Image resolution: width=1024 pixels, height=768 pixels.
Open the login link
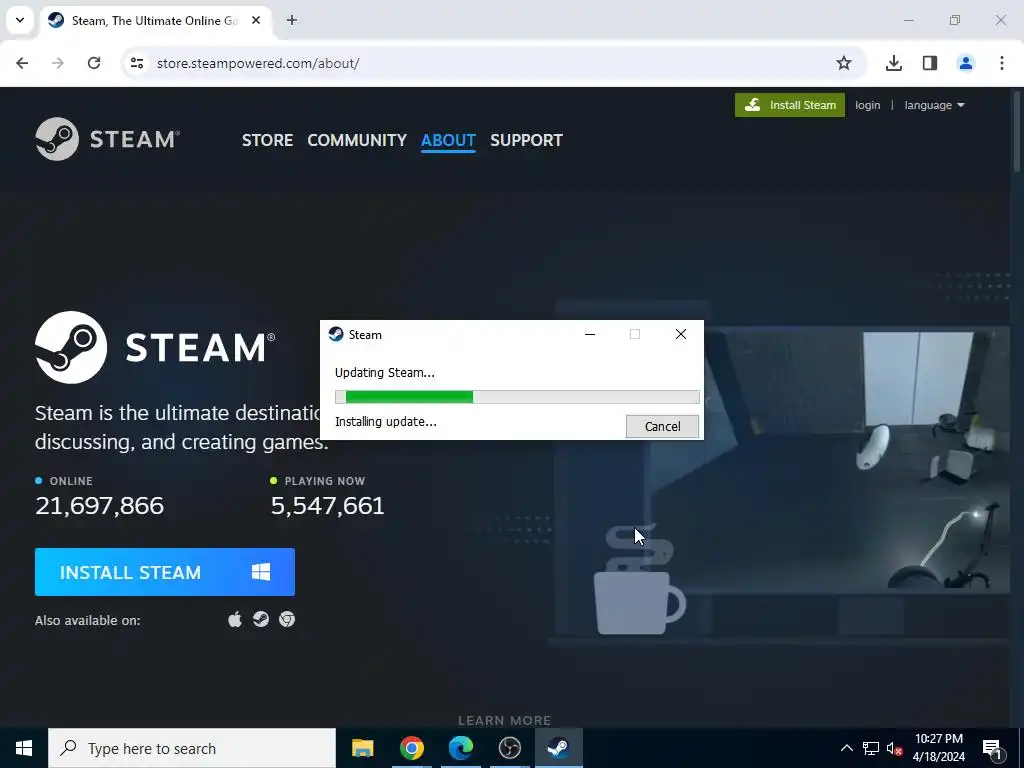(x=867, y=105)
